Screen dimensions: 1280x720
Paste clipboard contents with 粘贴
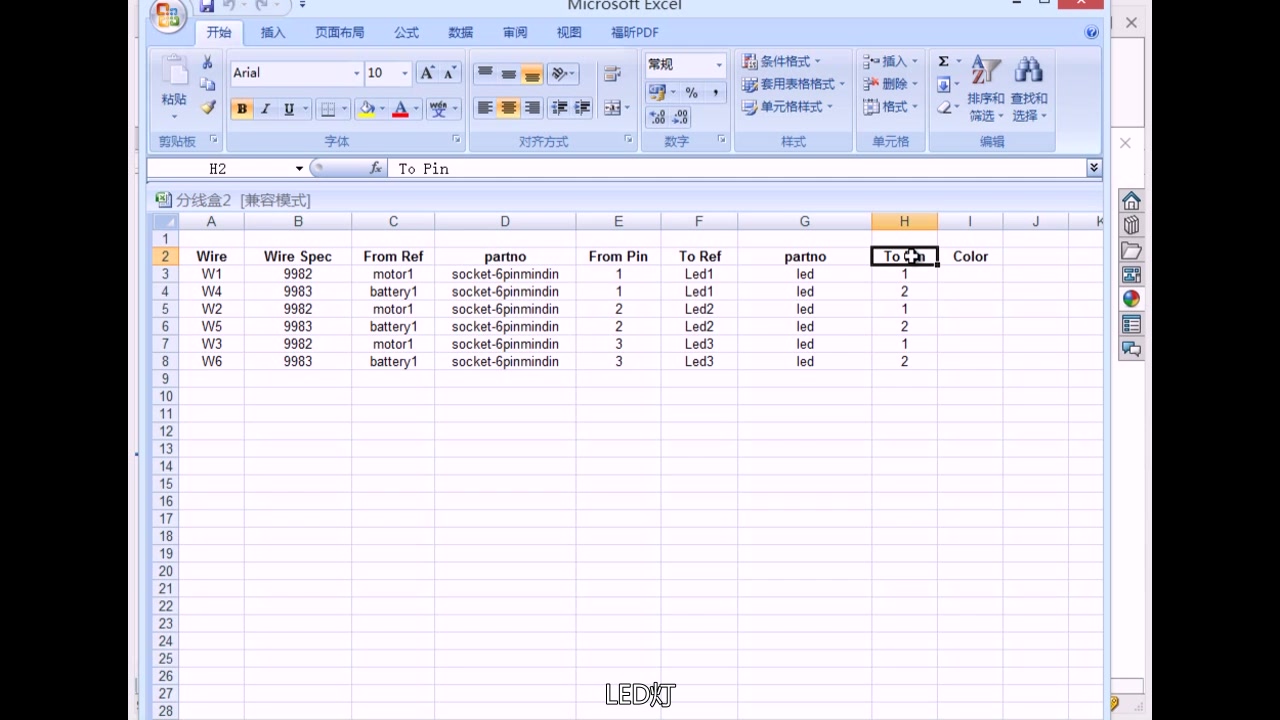coord(174,88)
